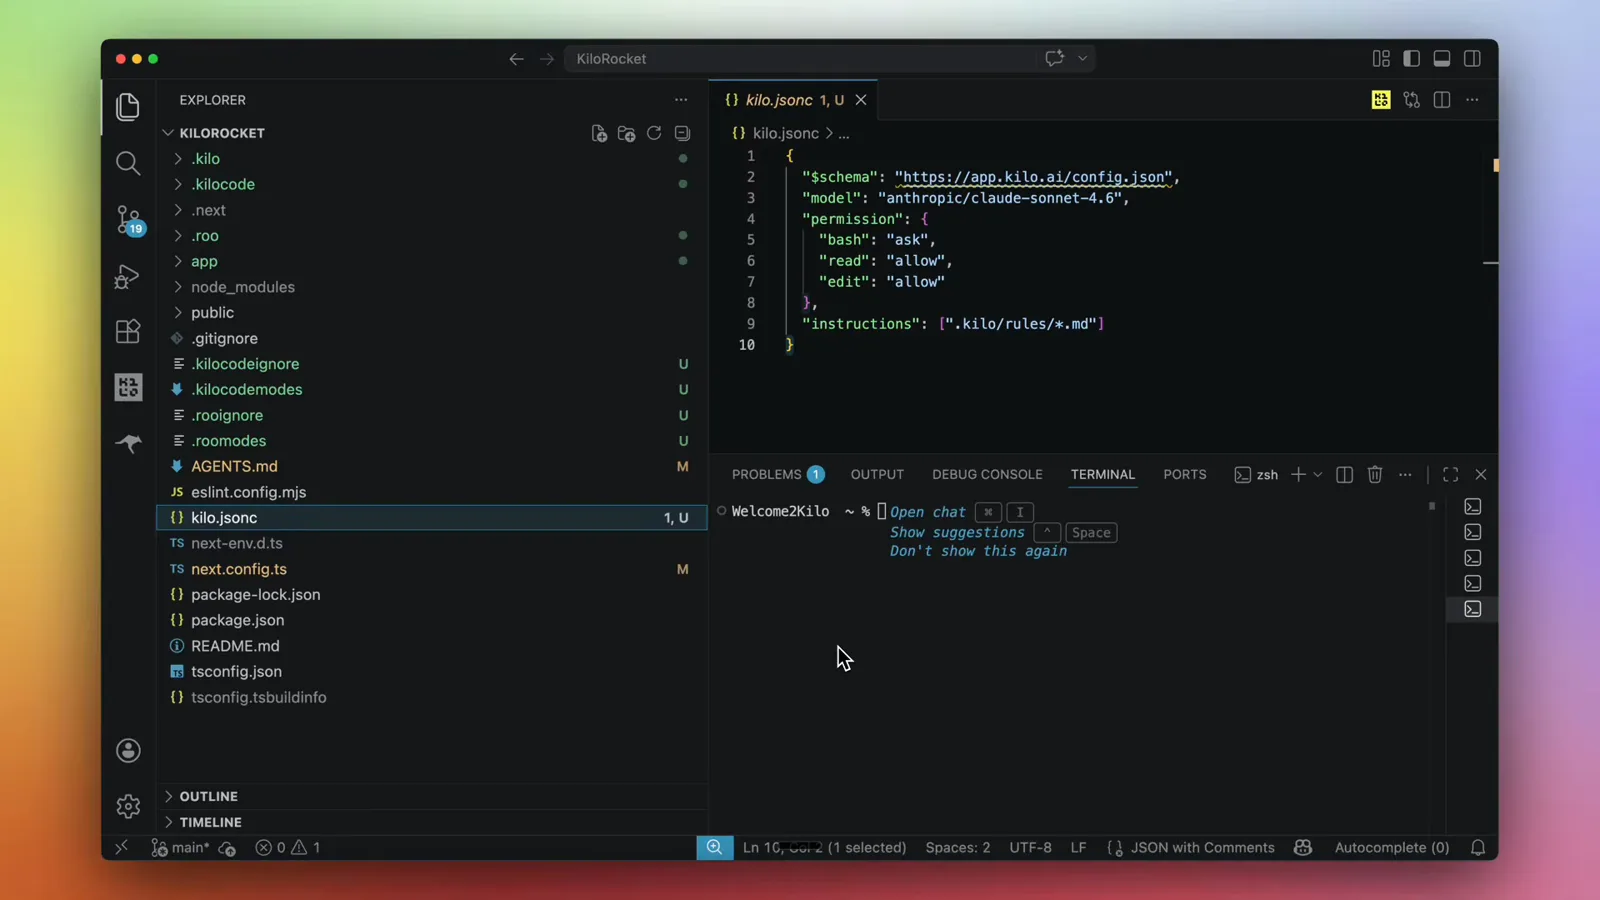Open changes compare icon in editor toolbar

click(1411, 100)
